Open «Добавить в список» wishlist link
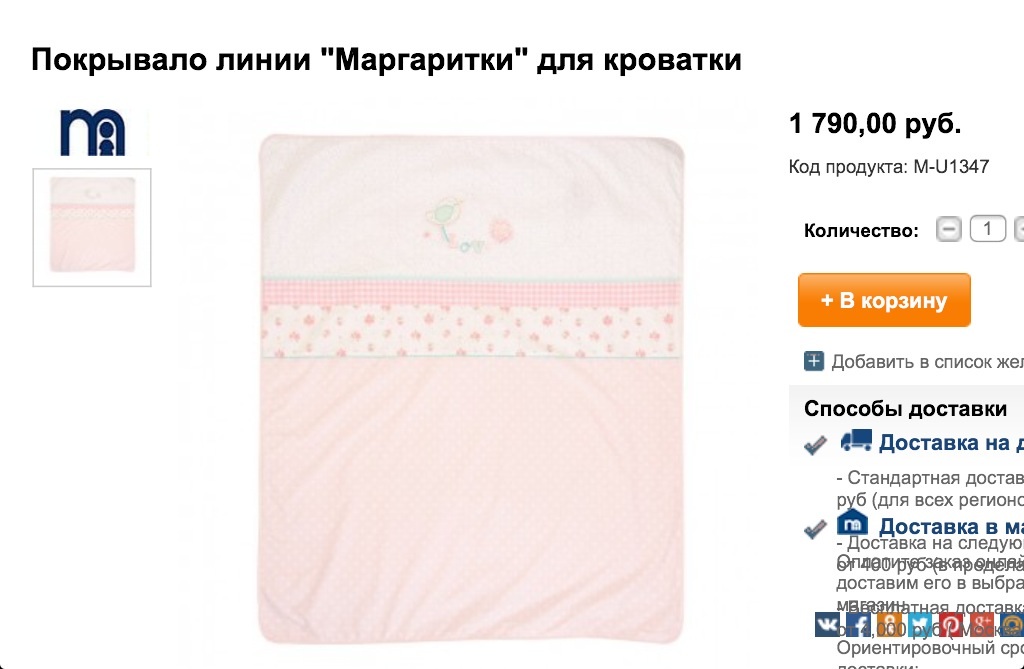Viewport: 1024px width, 669px height. 927,361
